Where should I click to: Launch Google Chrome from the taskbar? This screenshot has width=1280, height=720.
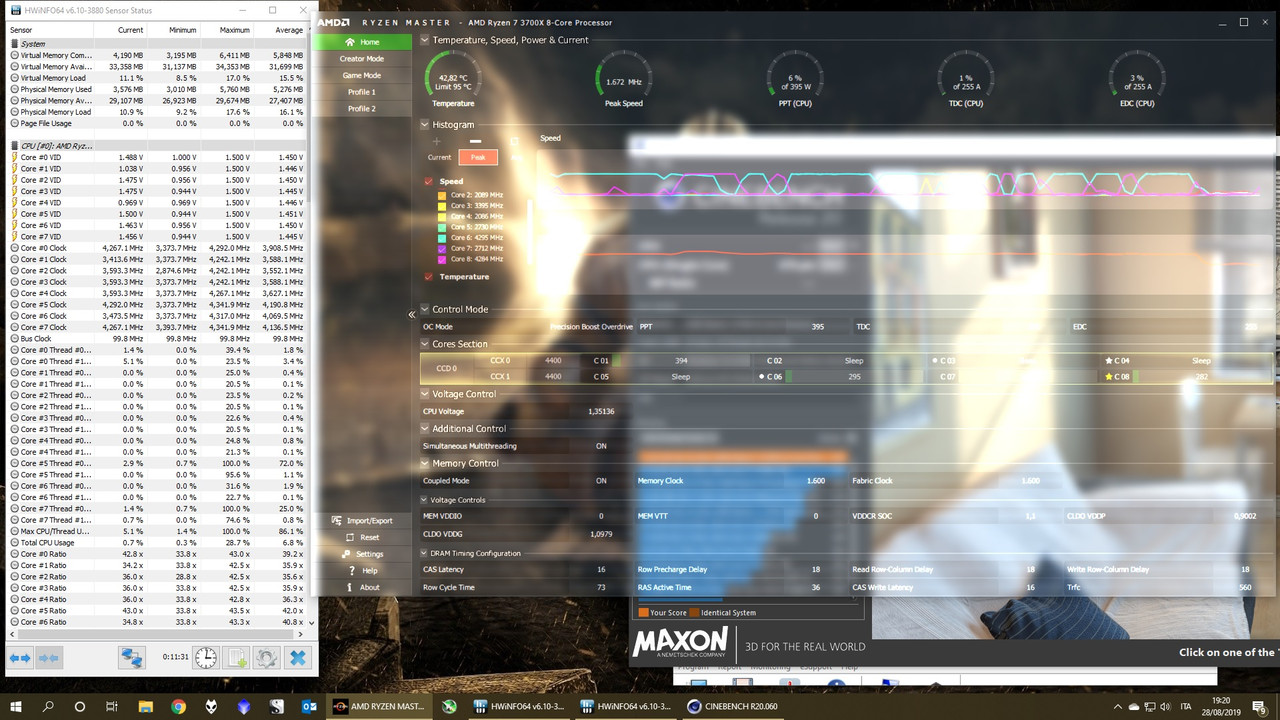(x=178, y=706)
